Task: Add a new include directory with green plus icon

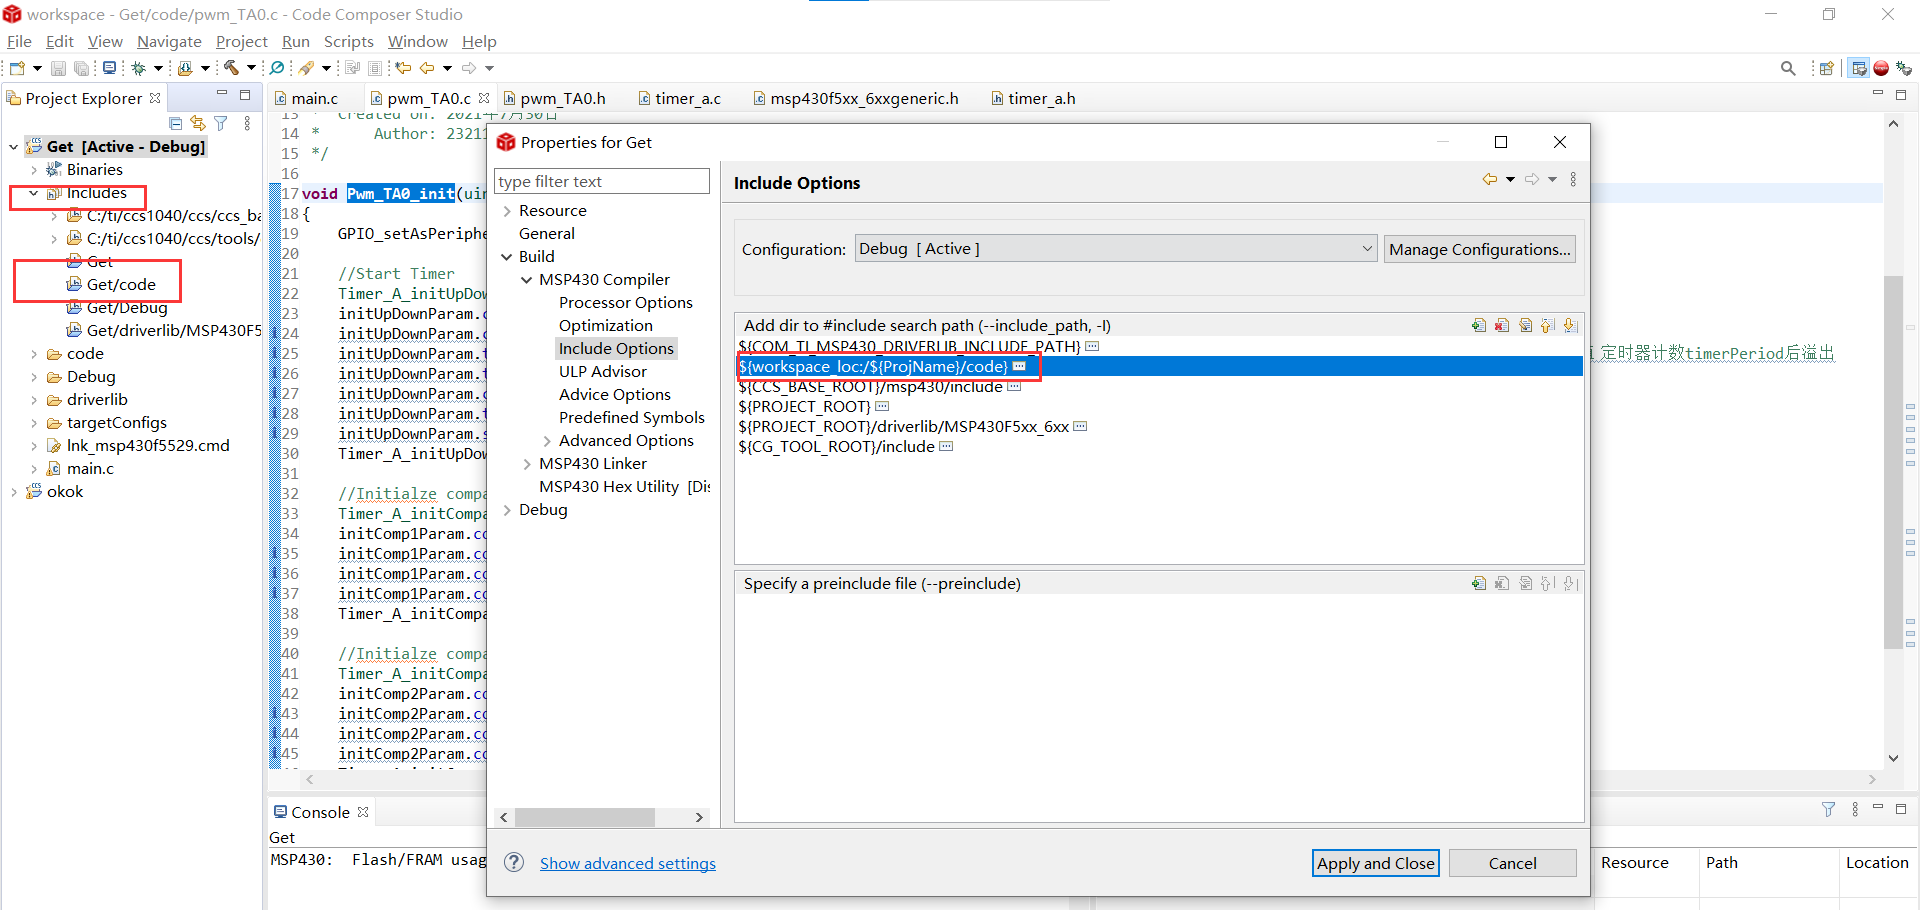Action: (1479, 325)
